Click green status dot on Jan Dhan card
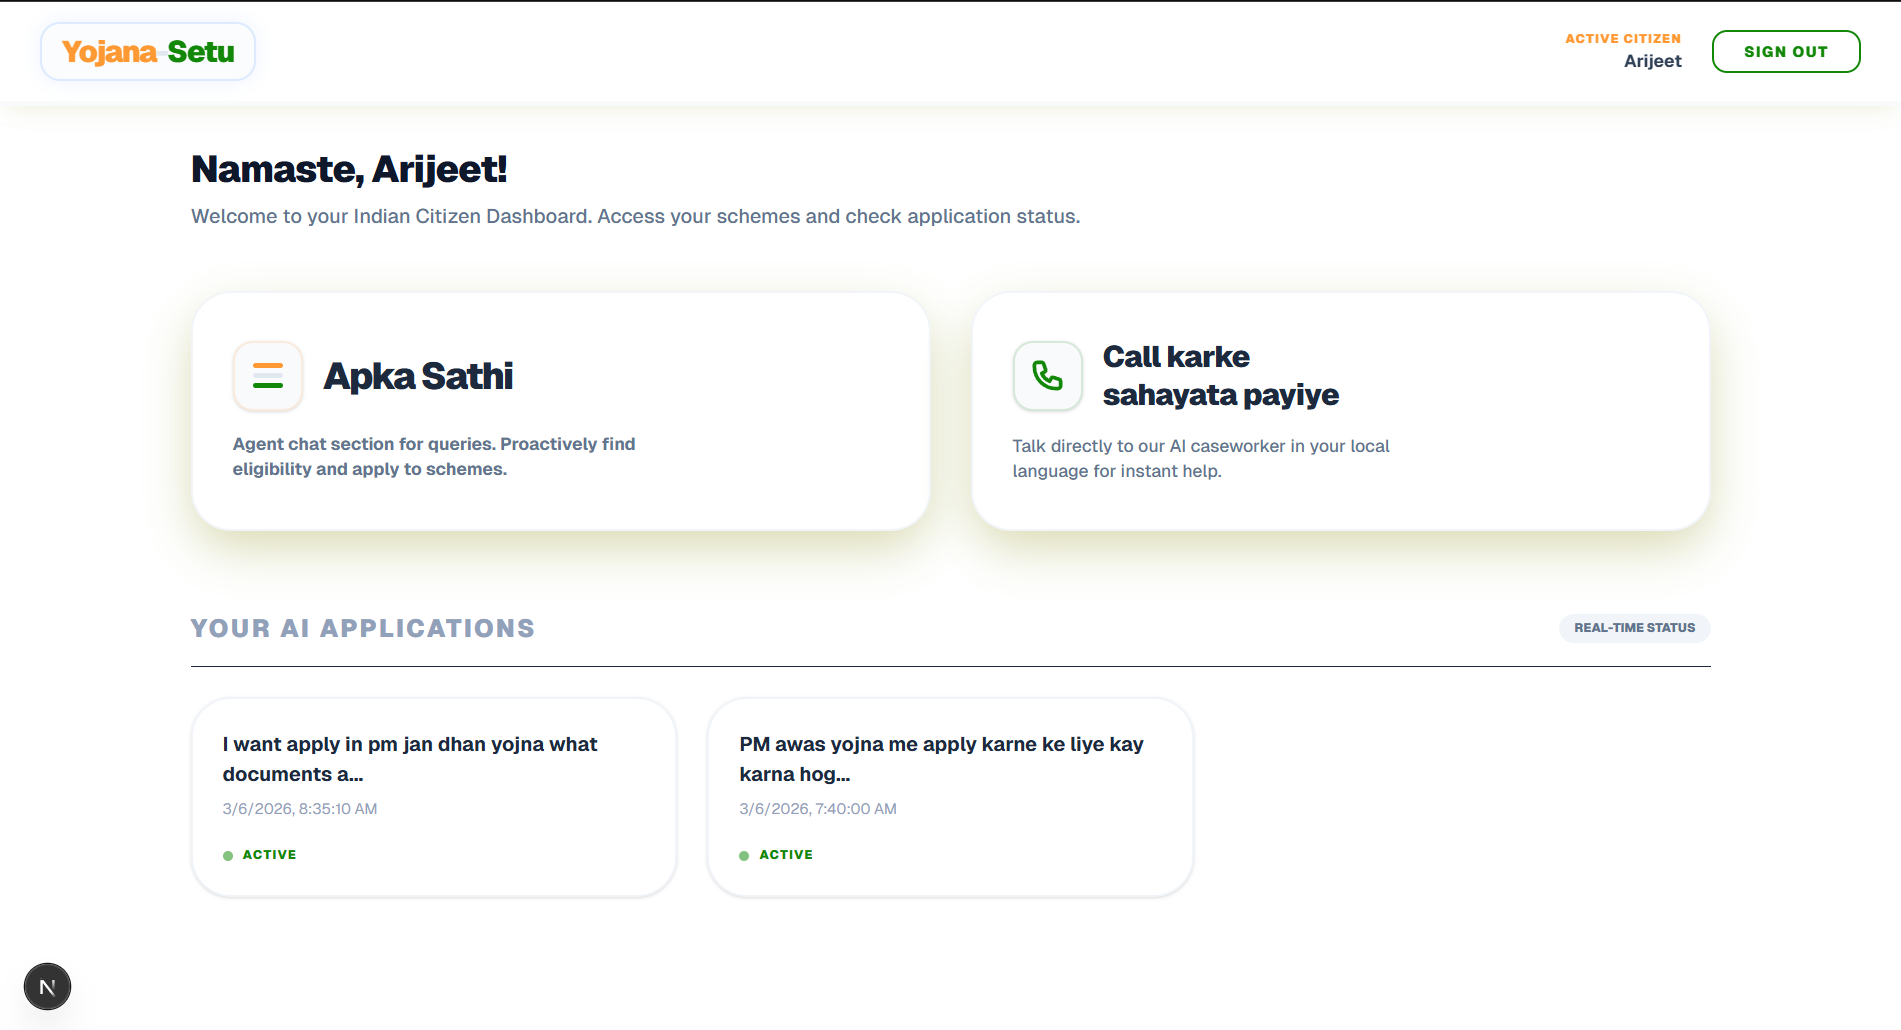Image resolution: width=1901 pixels, height=1030 pixels. [x=228, y=856]
